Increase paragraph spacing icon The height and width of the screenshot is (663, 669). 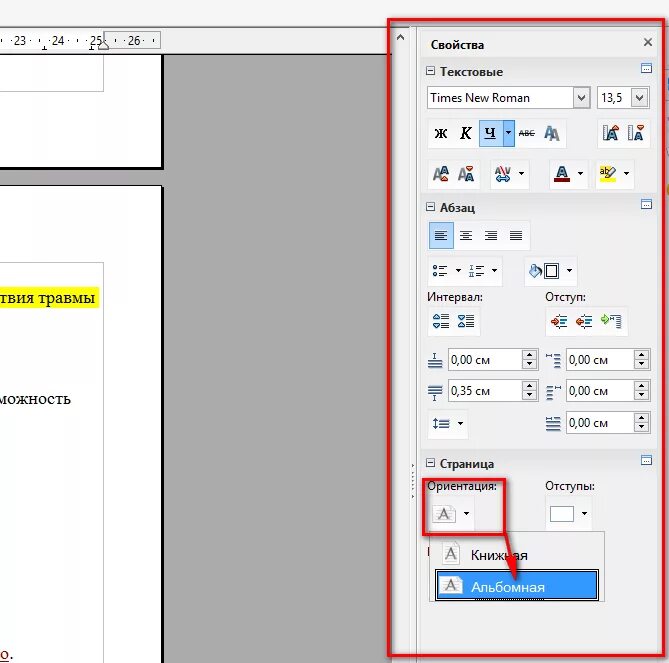pos(441,321)
